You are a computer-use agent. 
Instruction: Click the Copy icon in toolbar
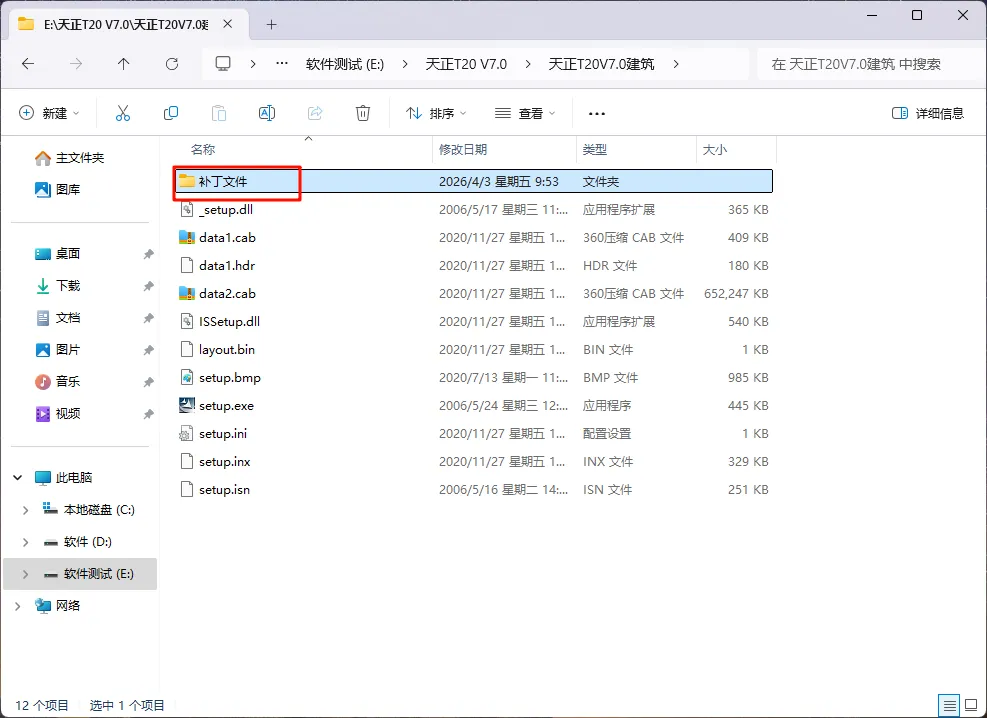tap(171, 113)
